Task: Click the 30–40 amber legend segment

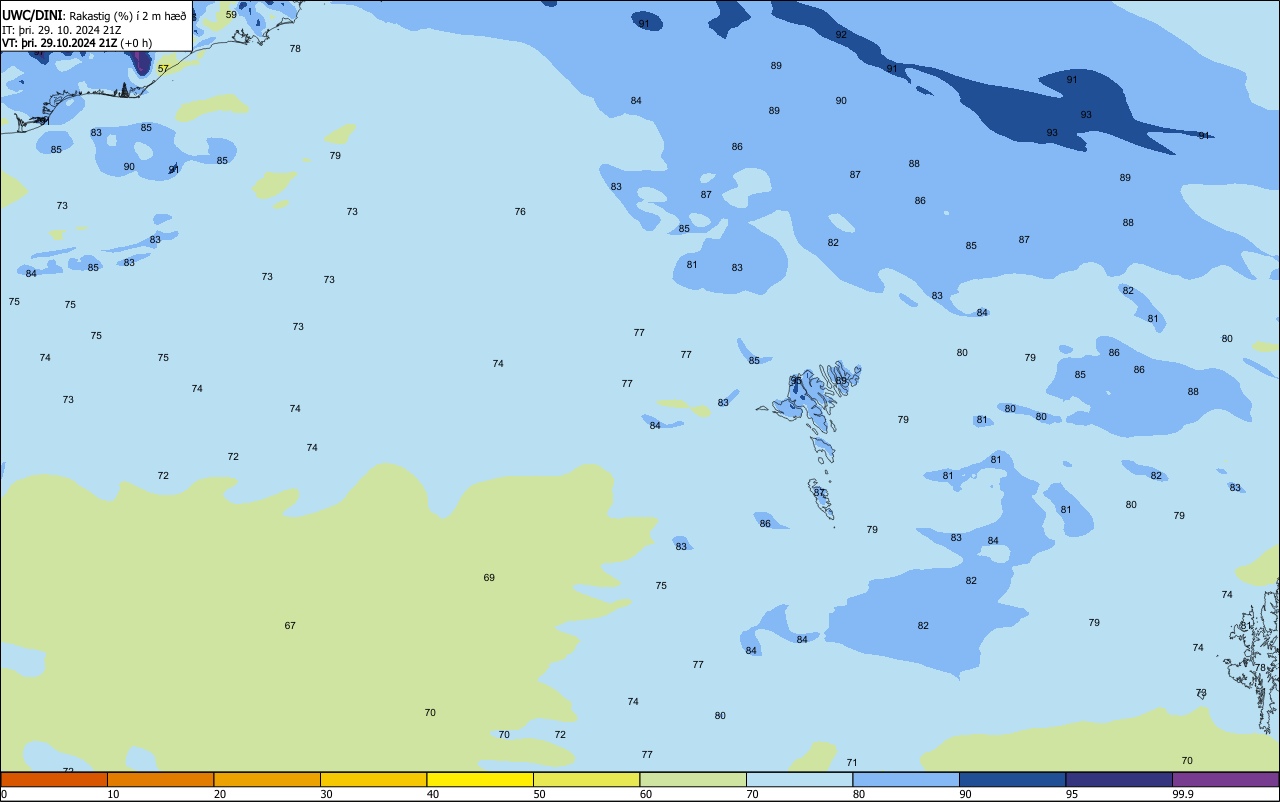Action: pyautogui.click(x=373, y=779)
